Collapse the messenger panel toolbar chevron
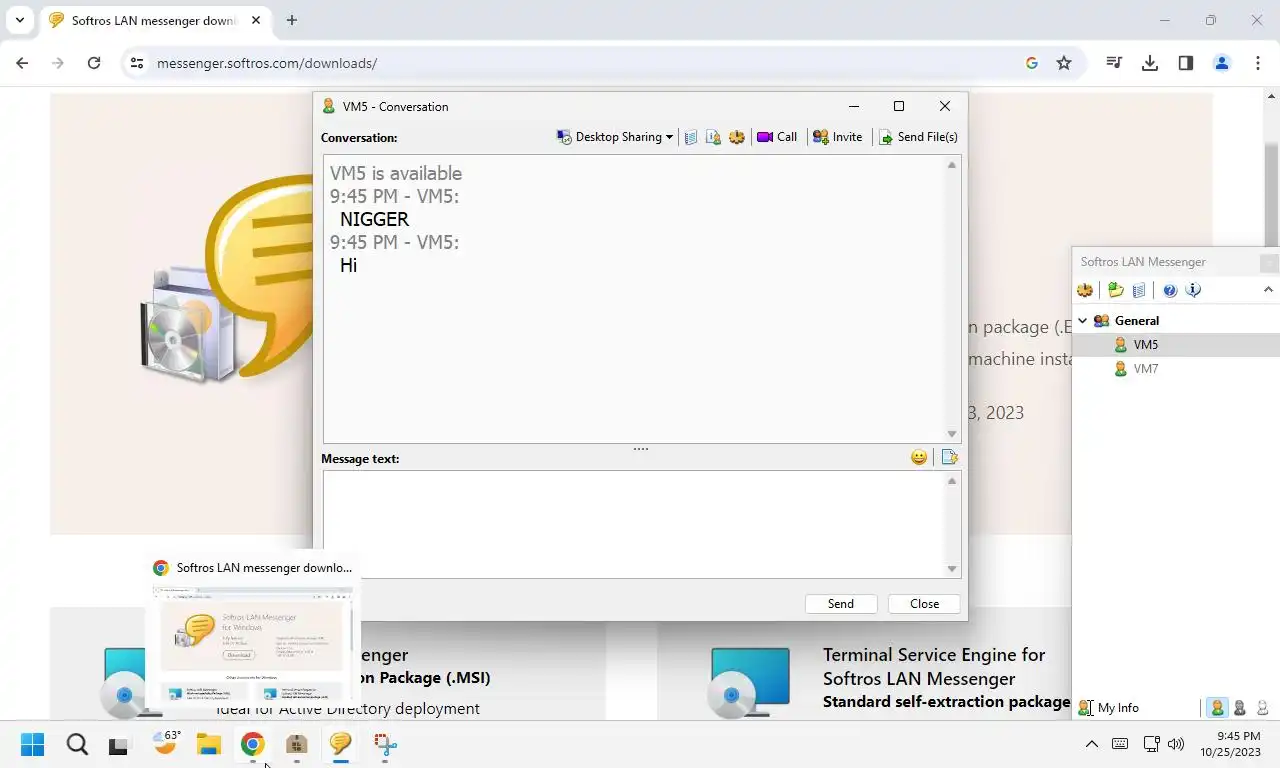This screenshot has height=768, width=1280. (1268, 290)
